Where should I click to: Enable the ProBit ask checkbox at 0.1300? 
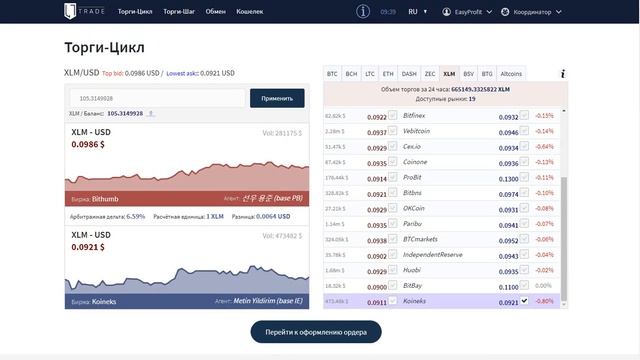click(524, 177)
